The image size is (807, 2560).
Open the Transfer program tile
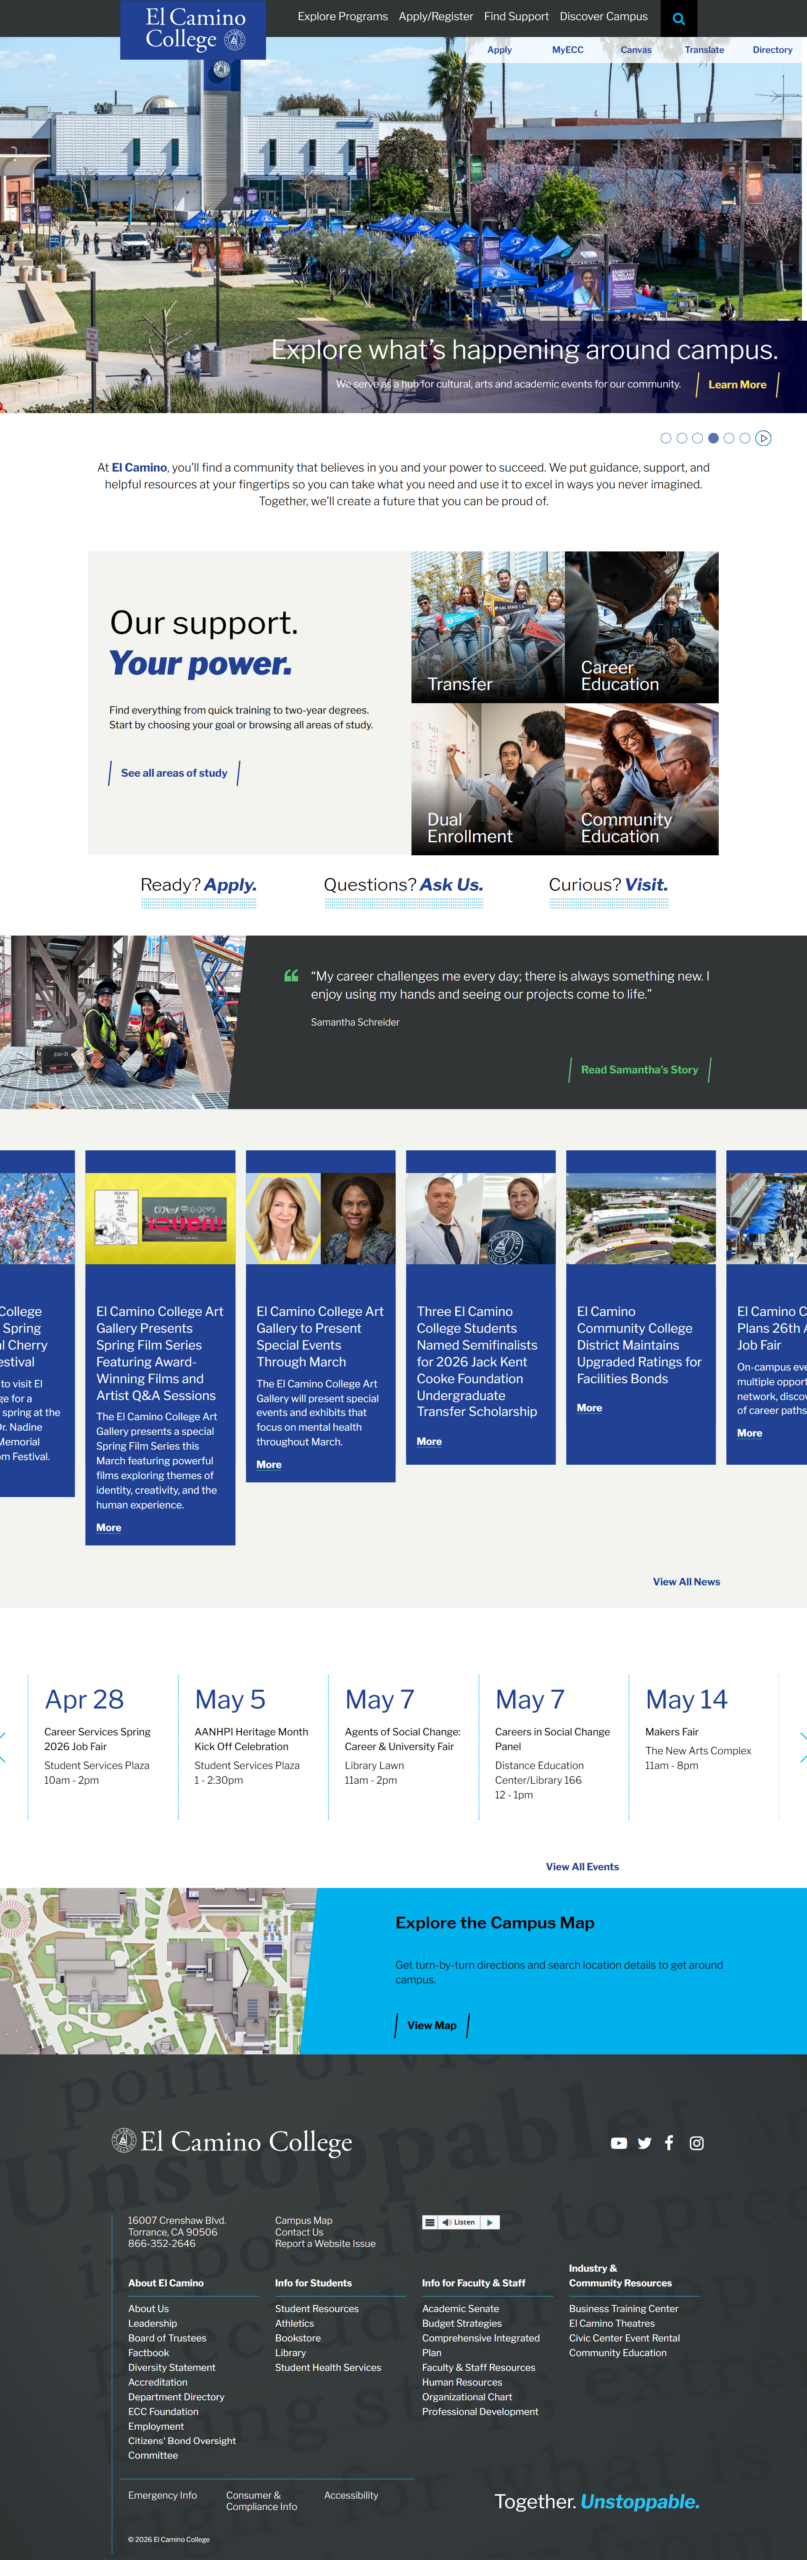[488, 627]
